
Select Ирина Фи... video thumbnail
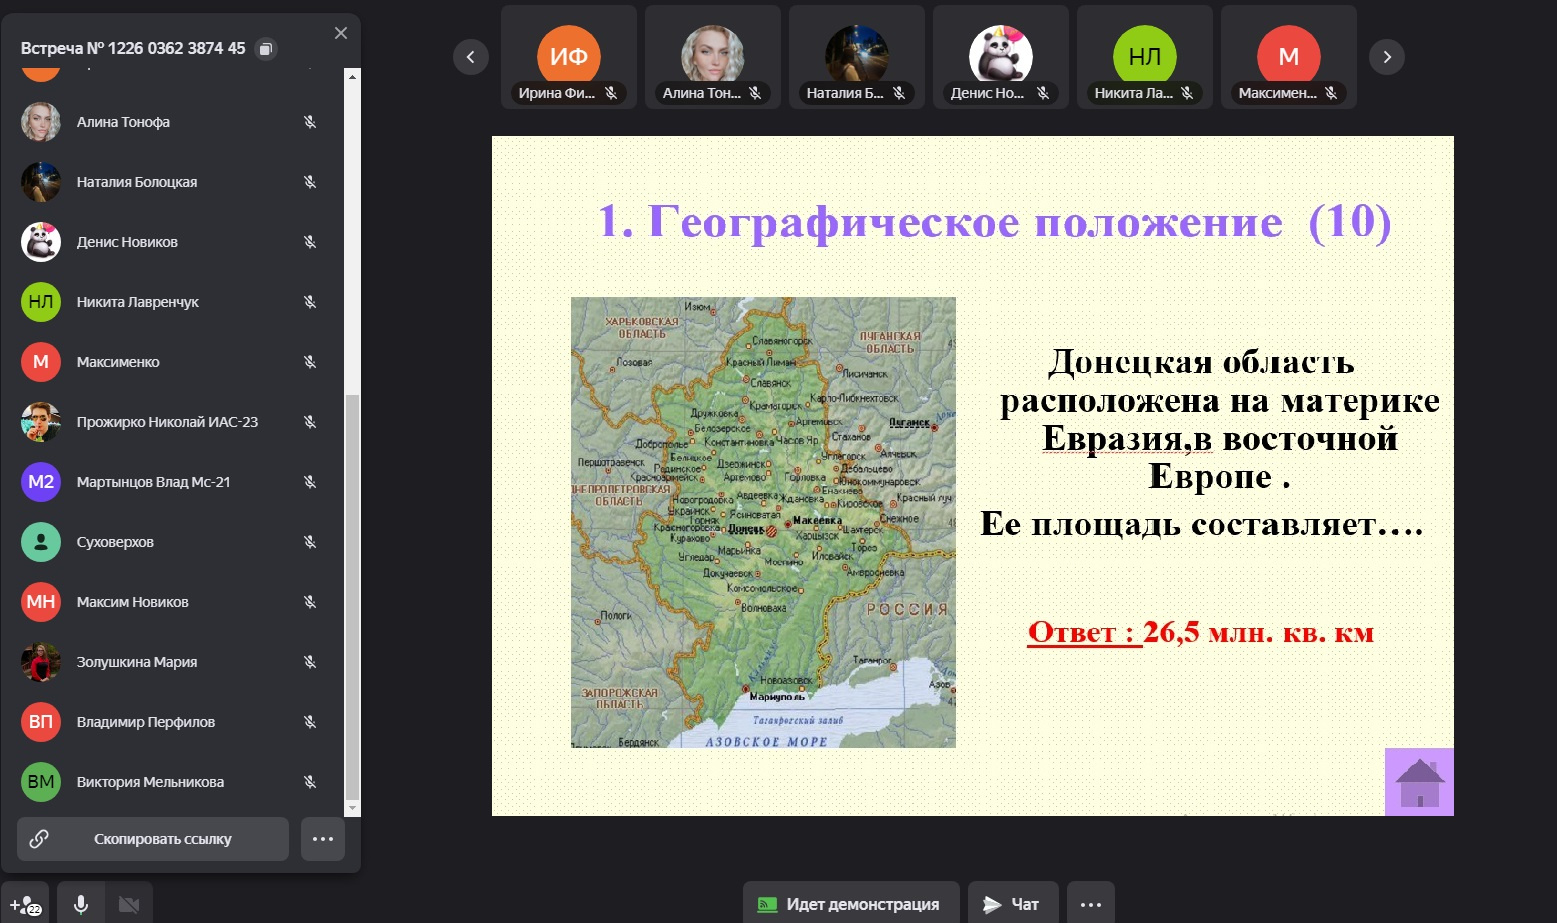coord(568,57)
